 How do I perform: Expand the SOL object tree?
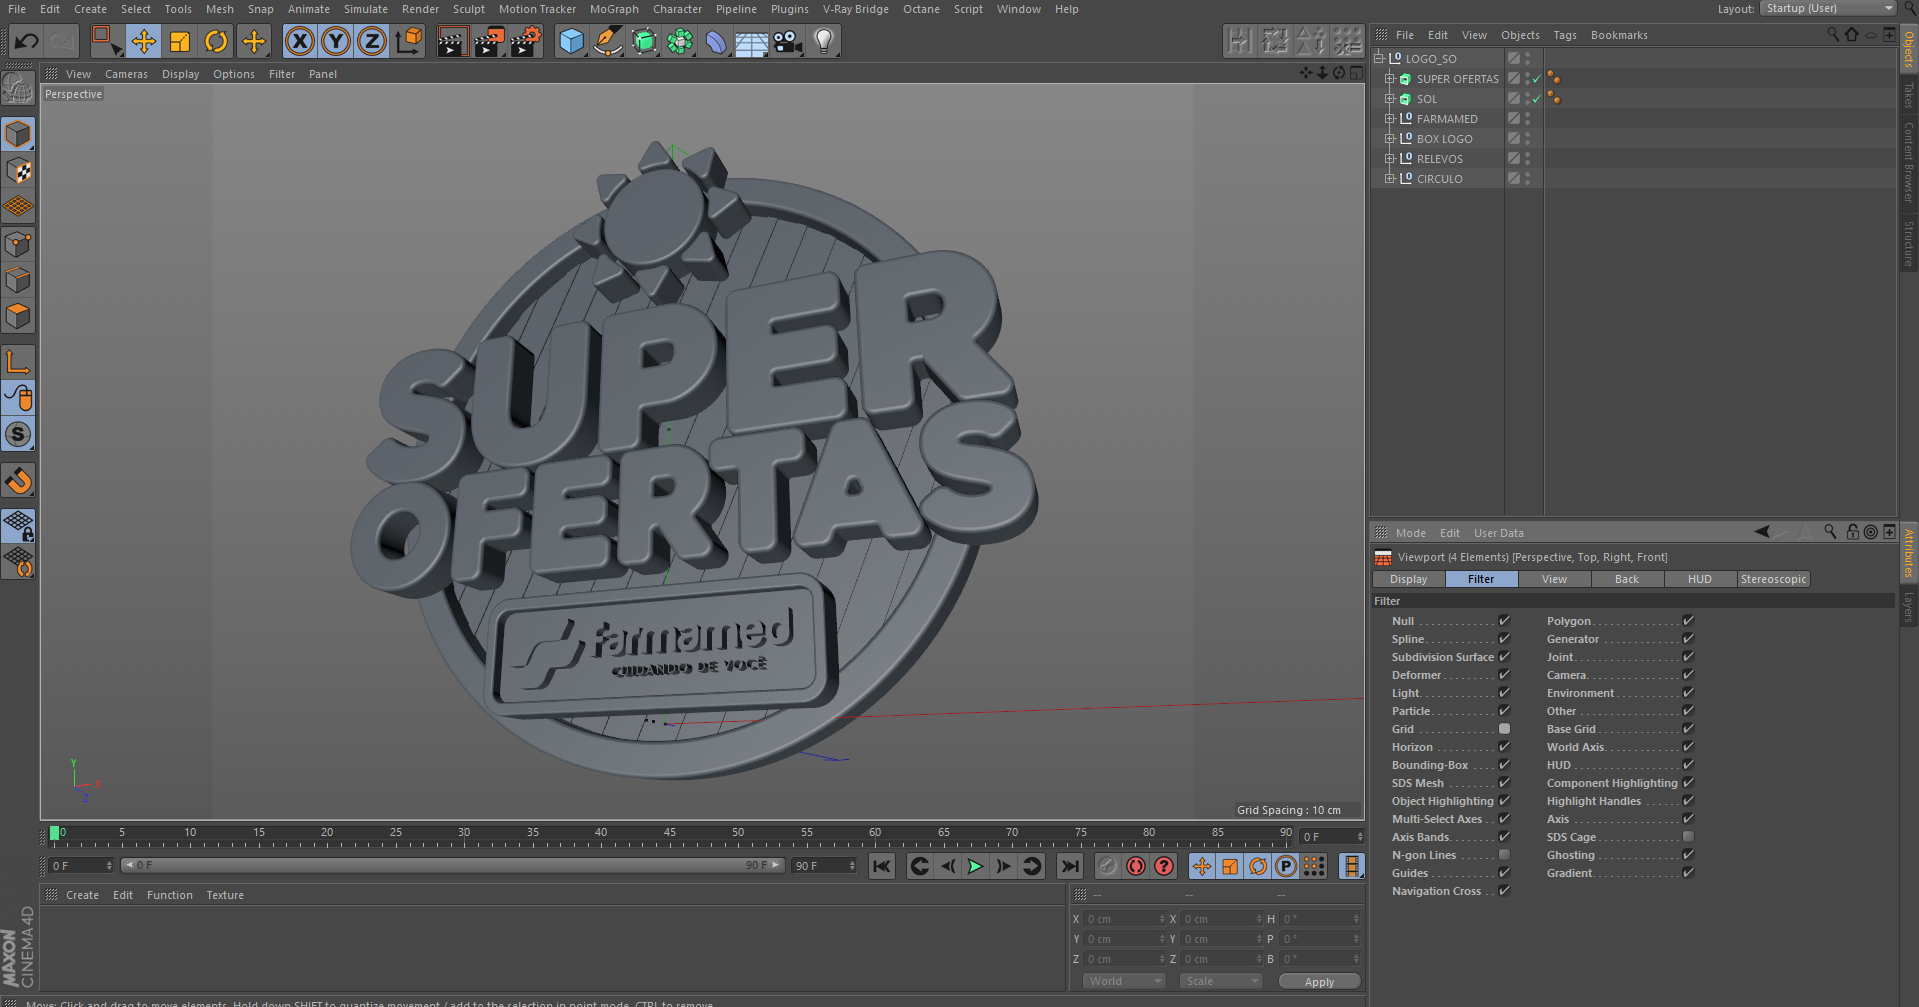pos(1389,99)
